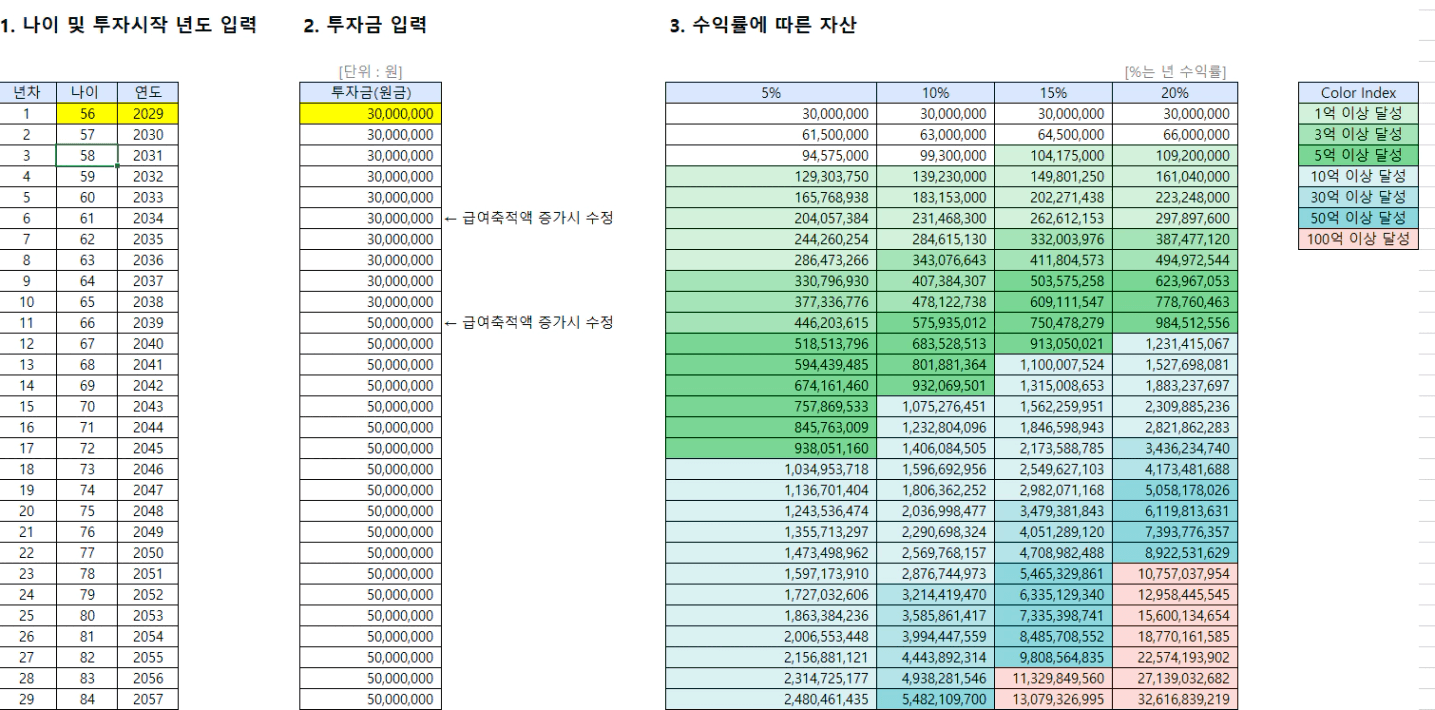Select the '100억 이상 달성' pink legend cell
This screenshot has height=710, width=1435.
coord(1358,239)
